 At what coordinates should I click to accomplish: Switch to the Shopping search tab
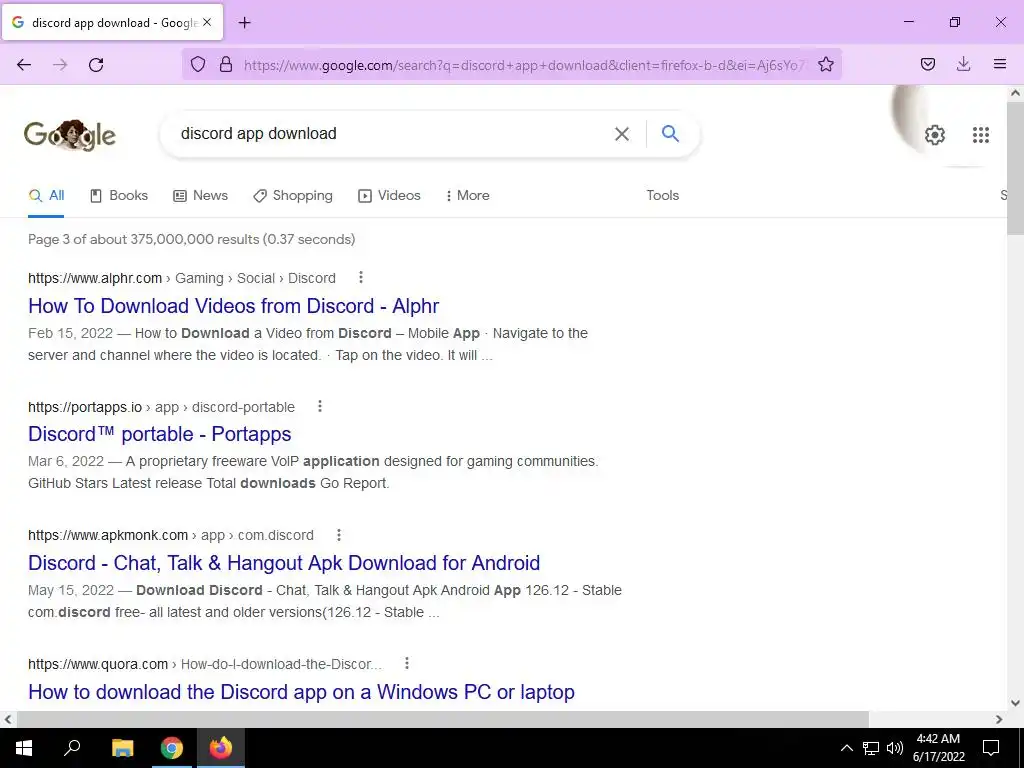pos(293,195)
